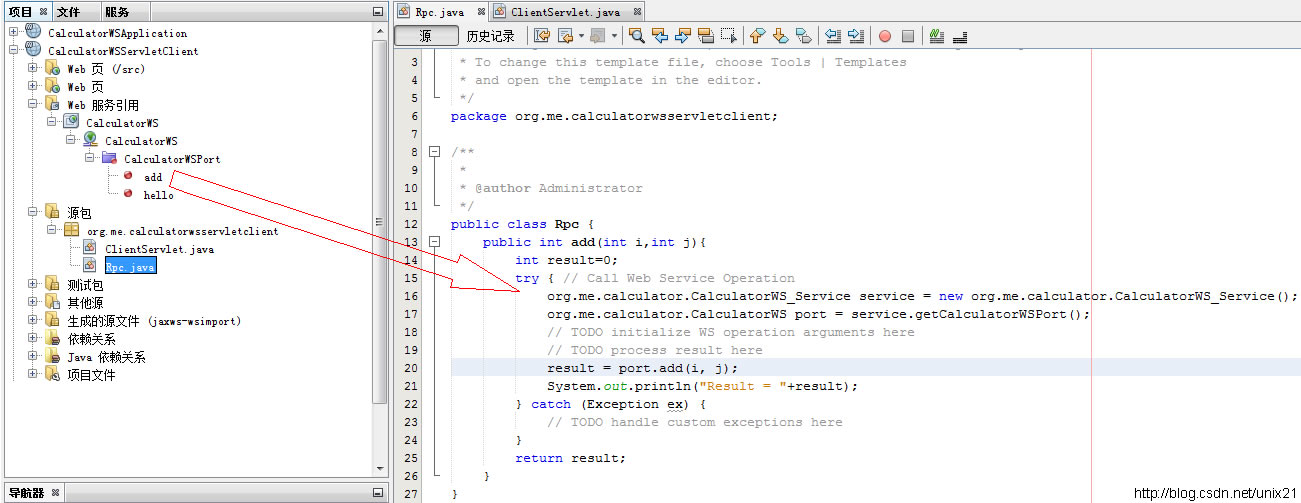Click the Comment code icon
The width and height of the screenshot is (1301, 503).
click(x=937, y=36)
